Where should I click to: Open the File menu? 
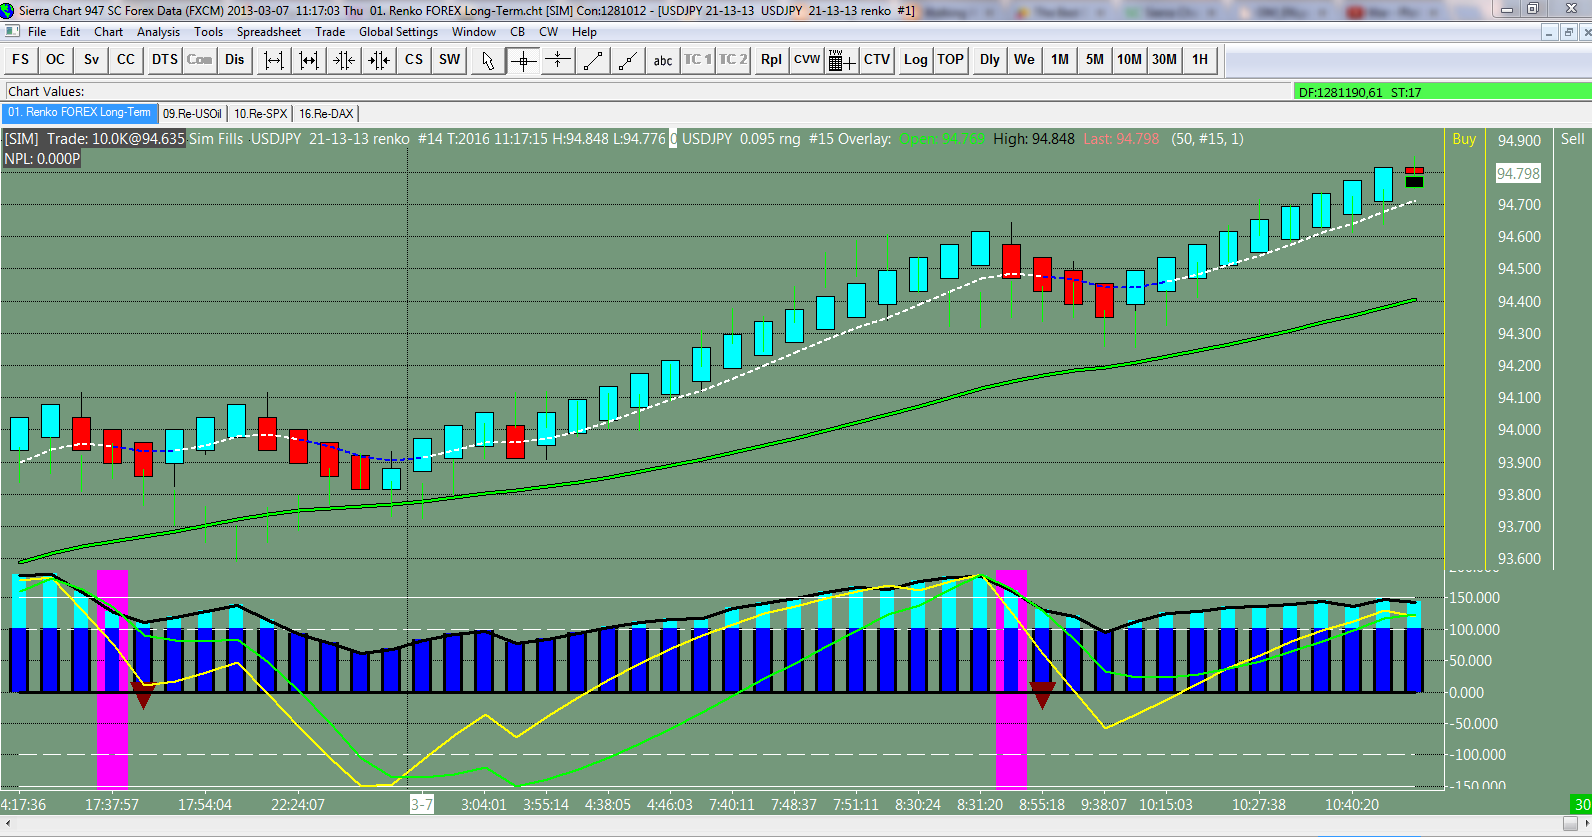pos(37,32)
